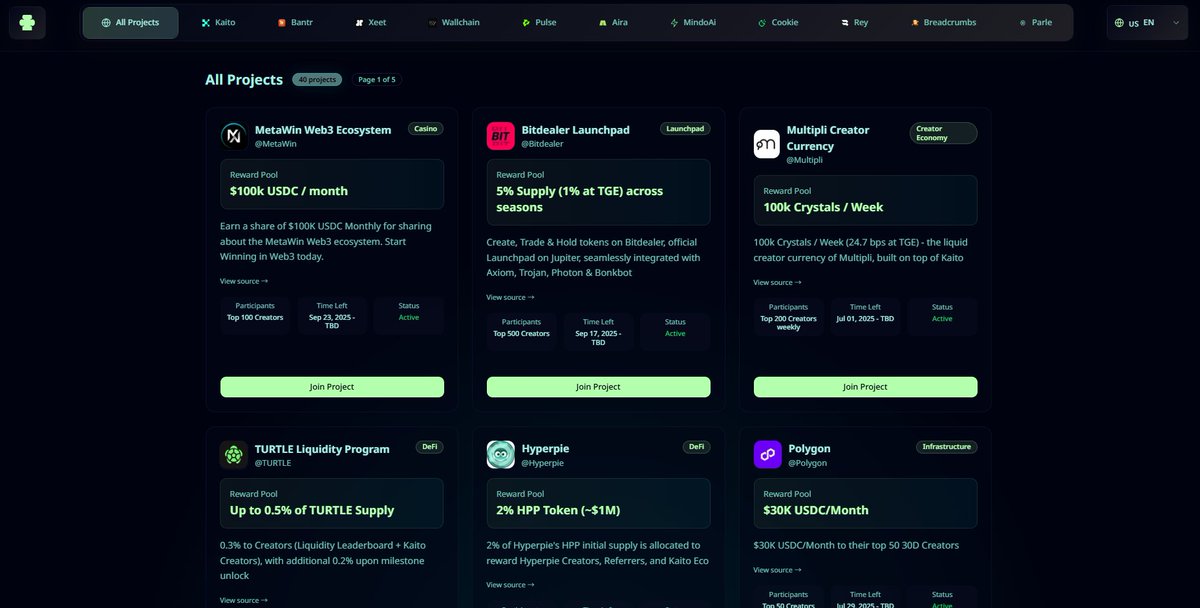The height and width of the screenshot is (608, 1200).
Task: Click the green clover site logo
Action: [x=27, y=22]
